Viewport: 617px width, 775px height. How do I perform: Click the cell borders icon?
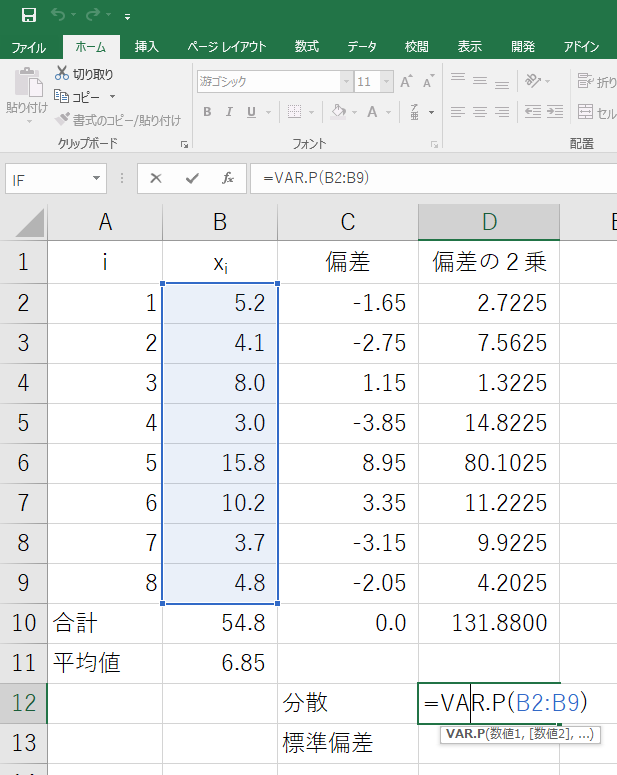[295, 112]
